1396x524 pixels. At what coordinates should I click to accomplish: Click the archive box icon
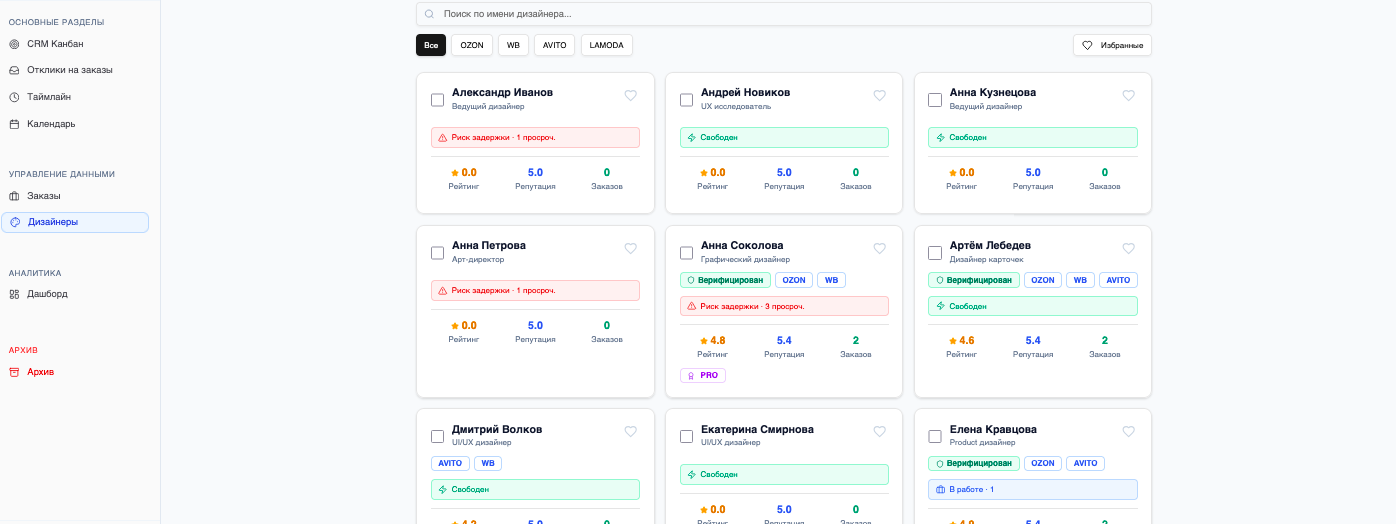coord(15,371)
